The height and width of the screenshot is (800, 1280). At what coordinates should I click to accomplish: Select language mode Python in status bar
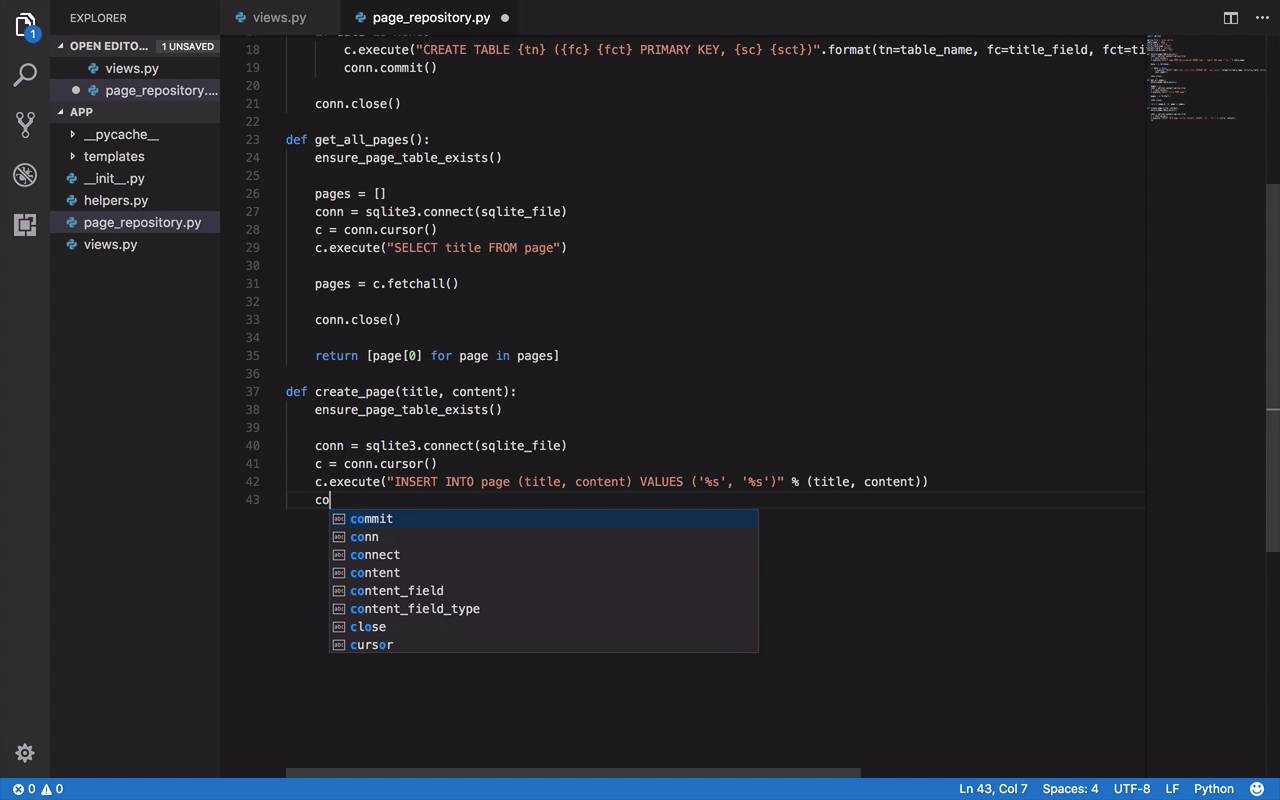[x=1214, y=789]
